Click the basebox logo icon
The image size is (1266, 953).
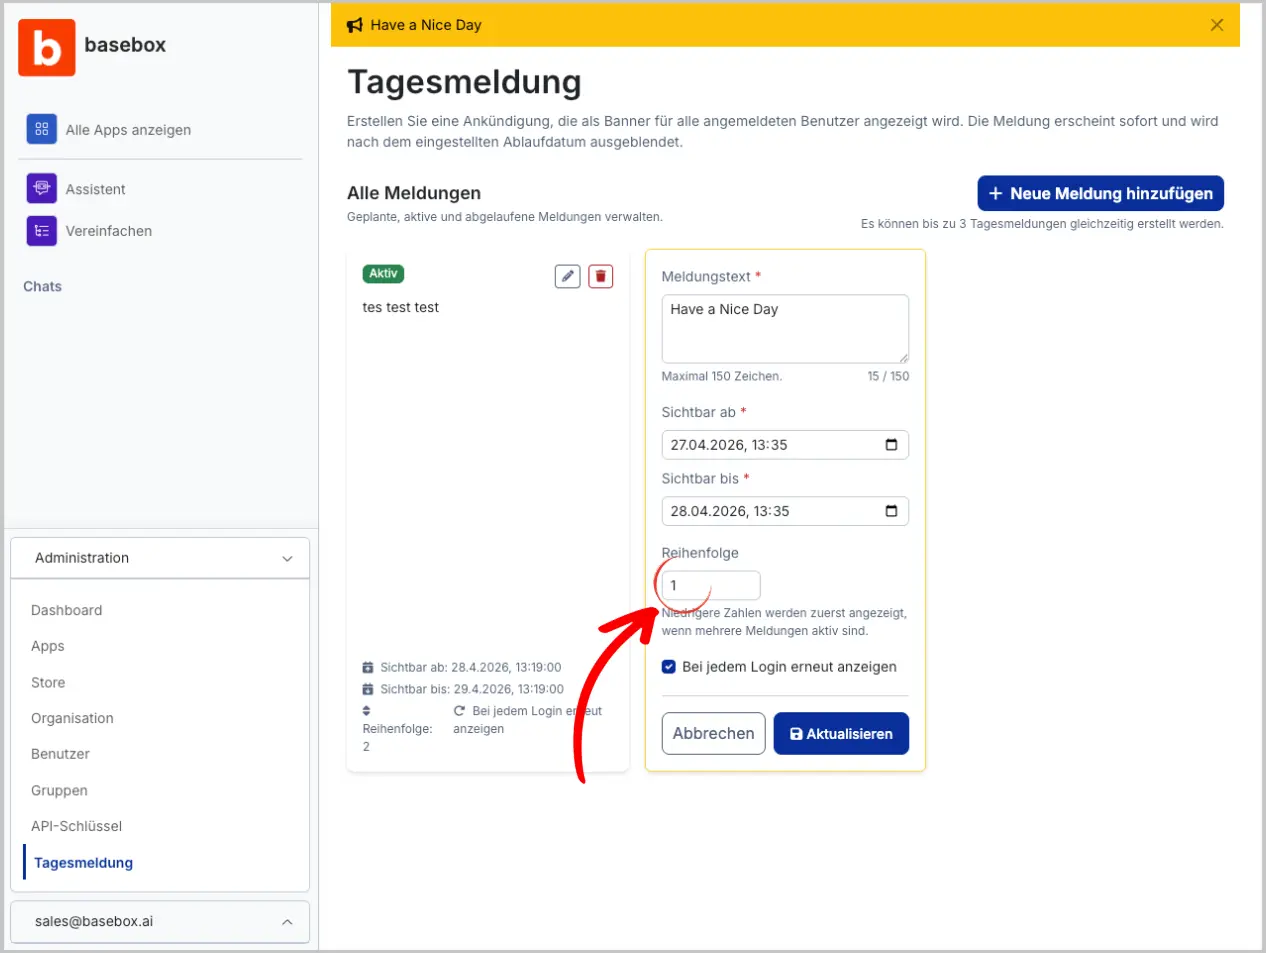pos(46,47)
